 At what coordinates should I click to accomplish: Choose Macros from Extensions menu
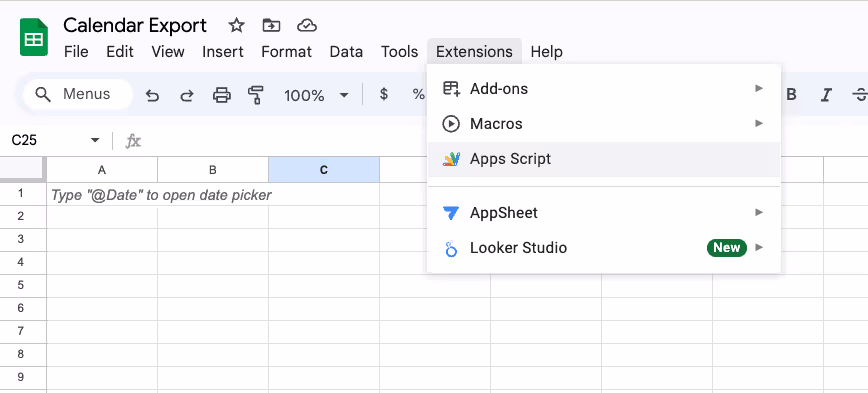click(x=604, y=124)
